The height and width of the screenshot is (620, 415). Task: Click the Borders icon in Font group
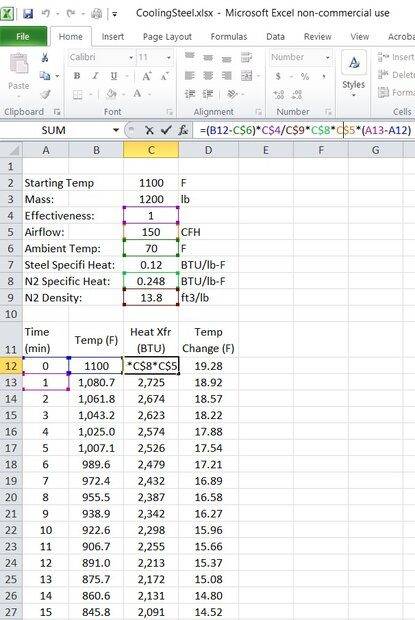click(77, 95)
